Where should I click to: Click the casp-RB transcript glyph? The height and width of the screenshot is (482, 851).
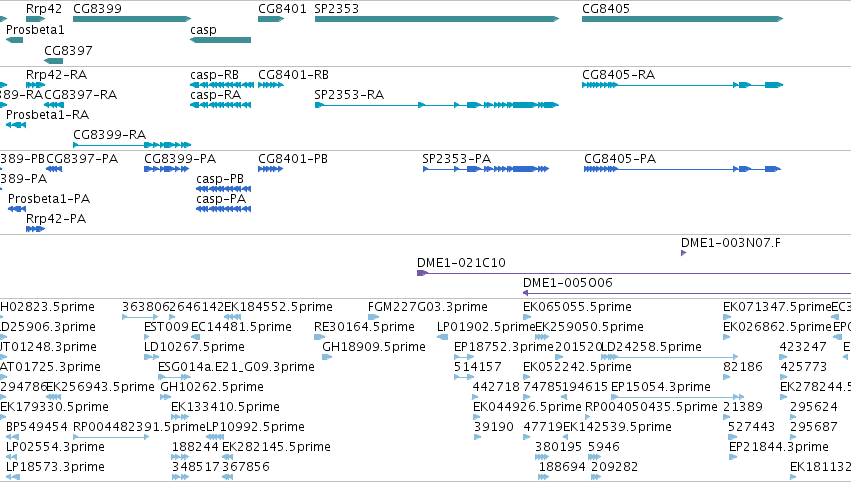pos(222,85)
